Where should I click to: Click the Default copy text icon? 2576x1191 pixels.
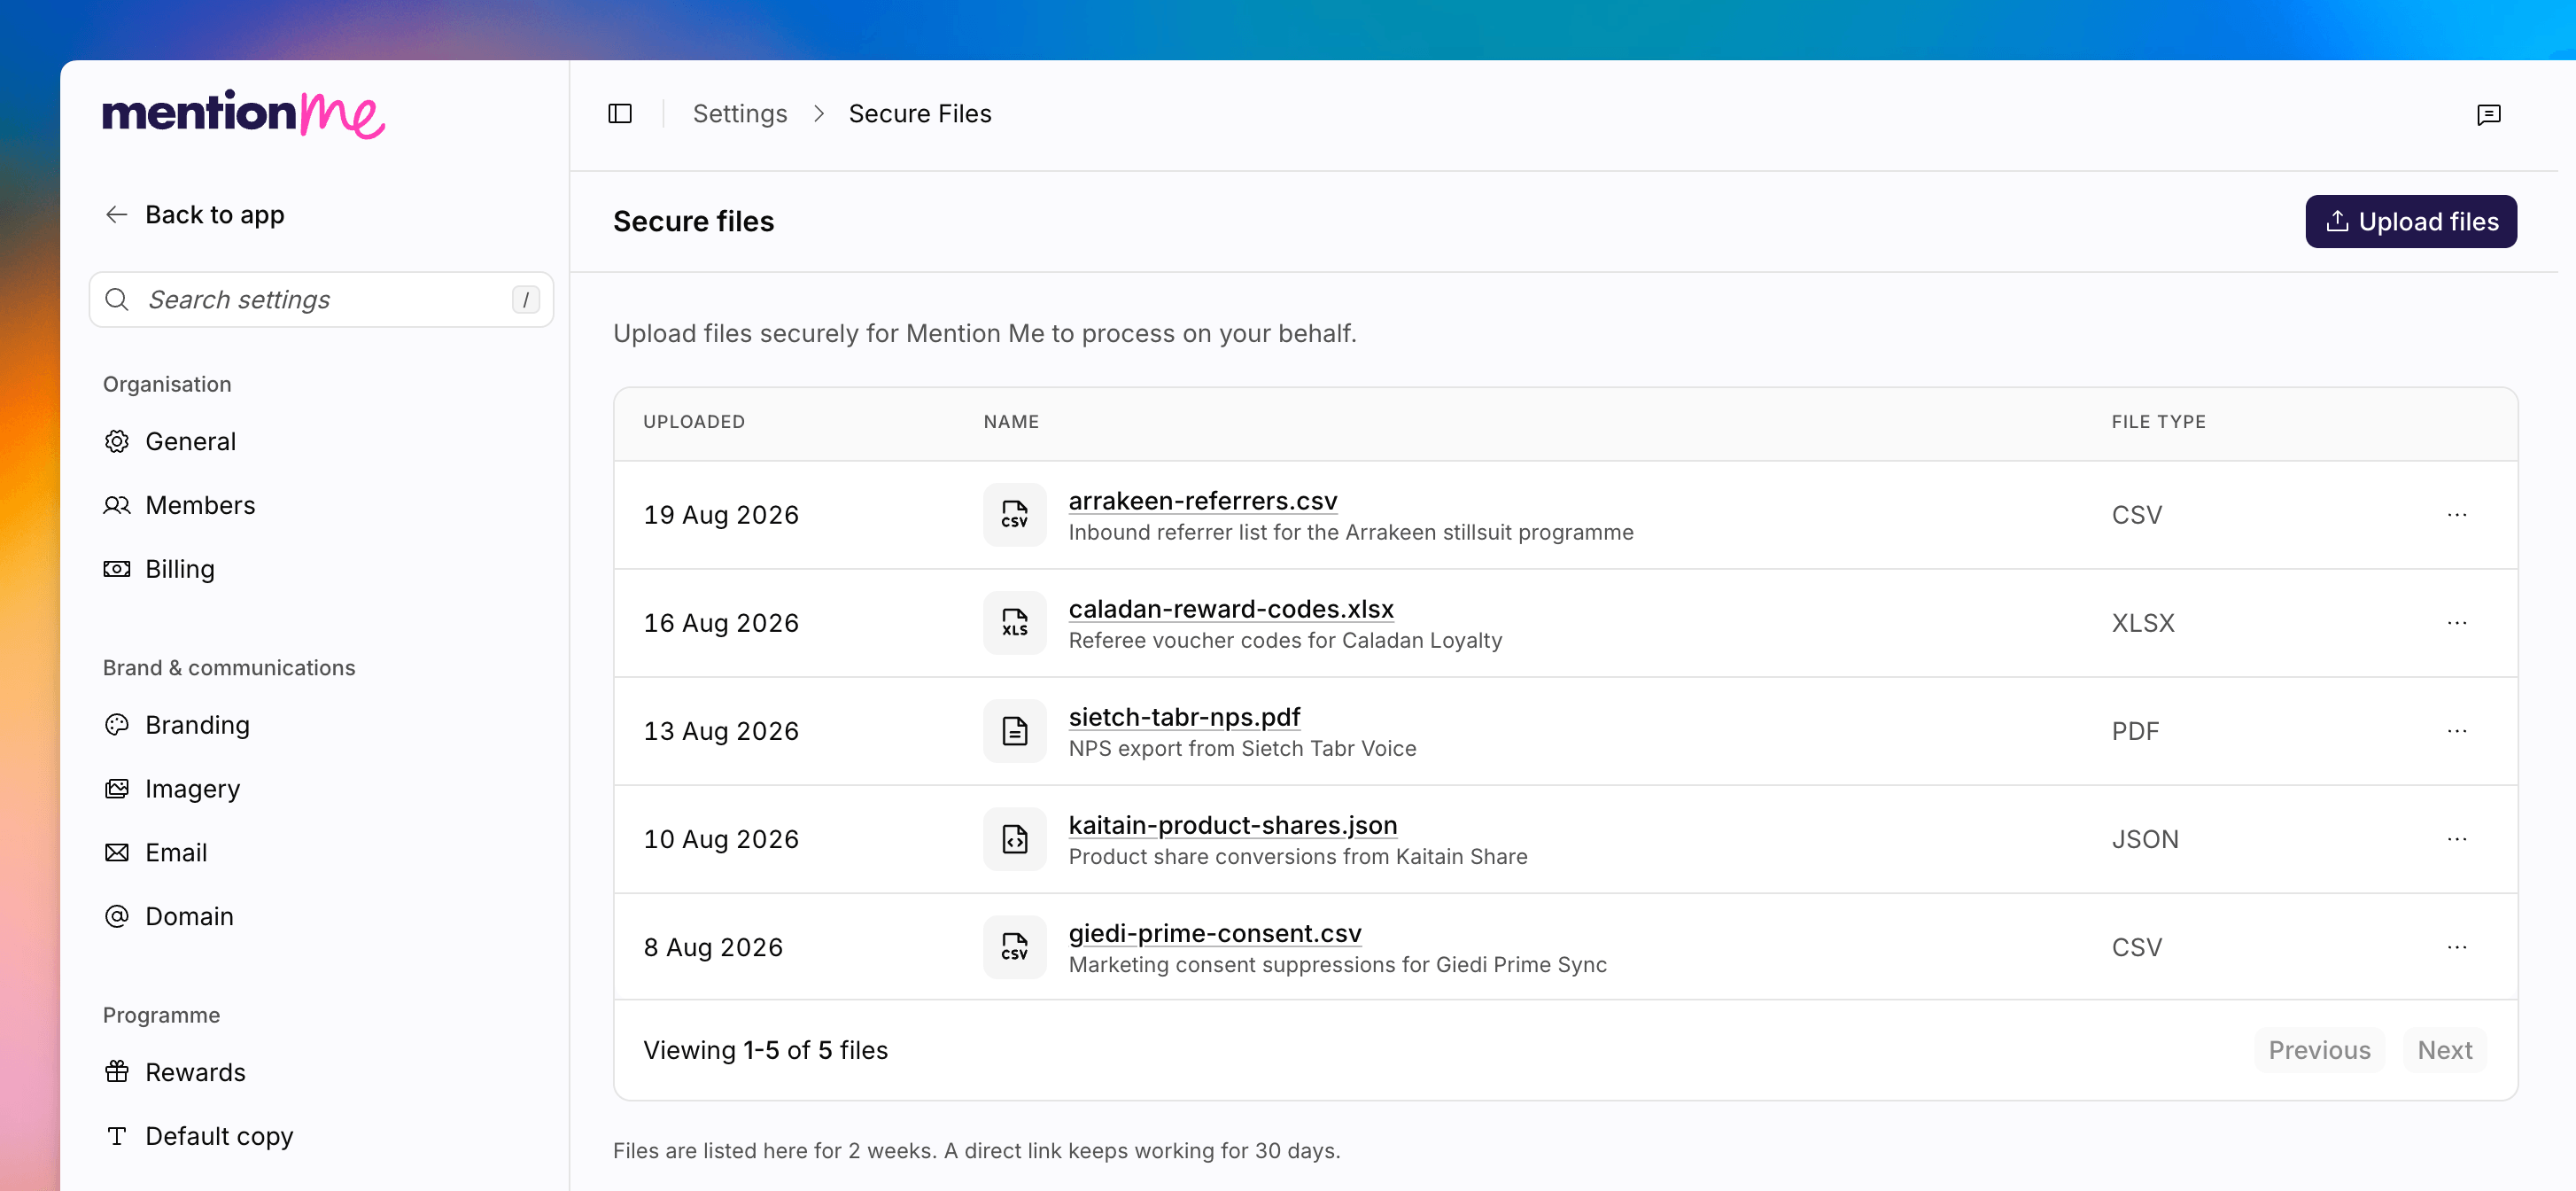(117, 1137)
